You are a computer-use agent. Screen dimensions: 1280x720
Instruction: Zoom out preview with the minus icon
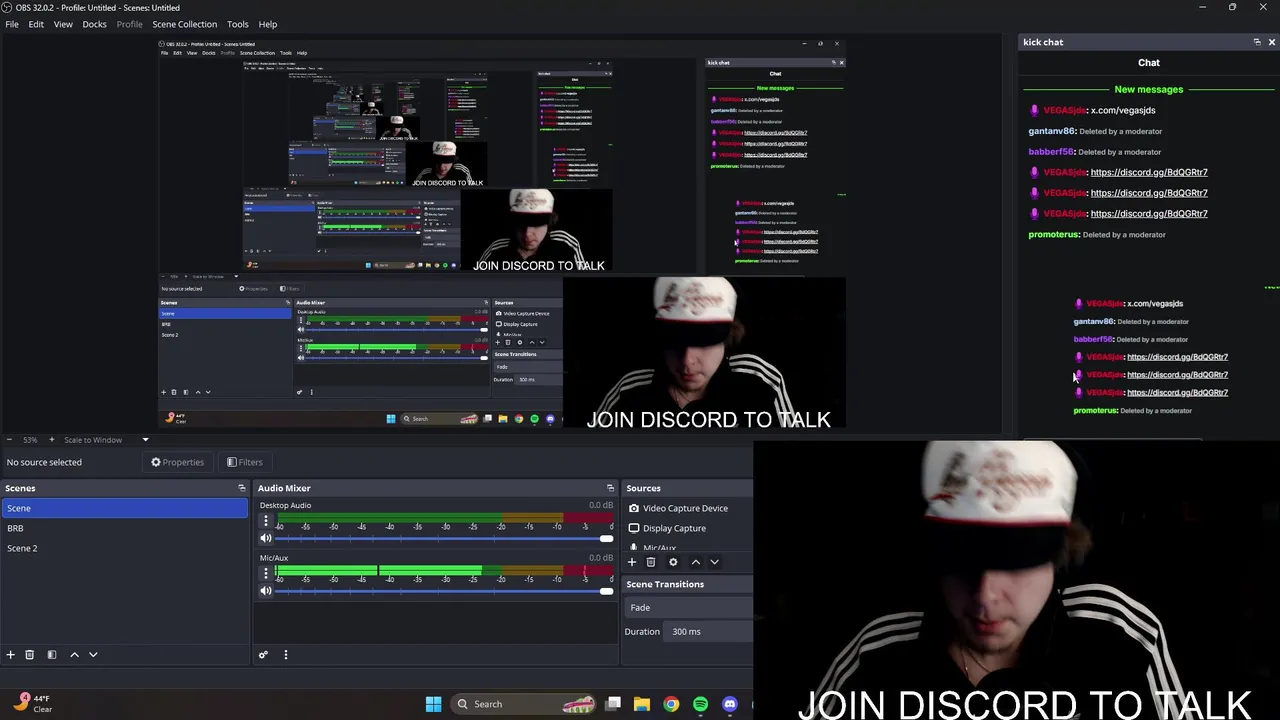[8, 440]
